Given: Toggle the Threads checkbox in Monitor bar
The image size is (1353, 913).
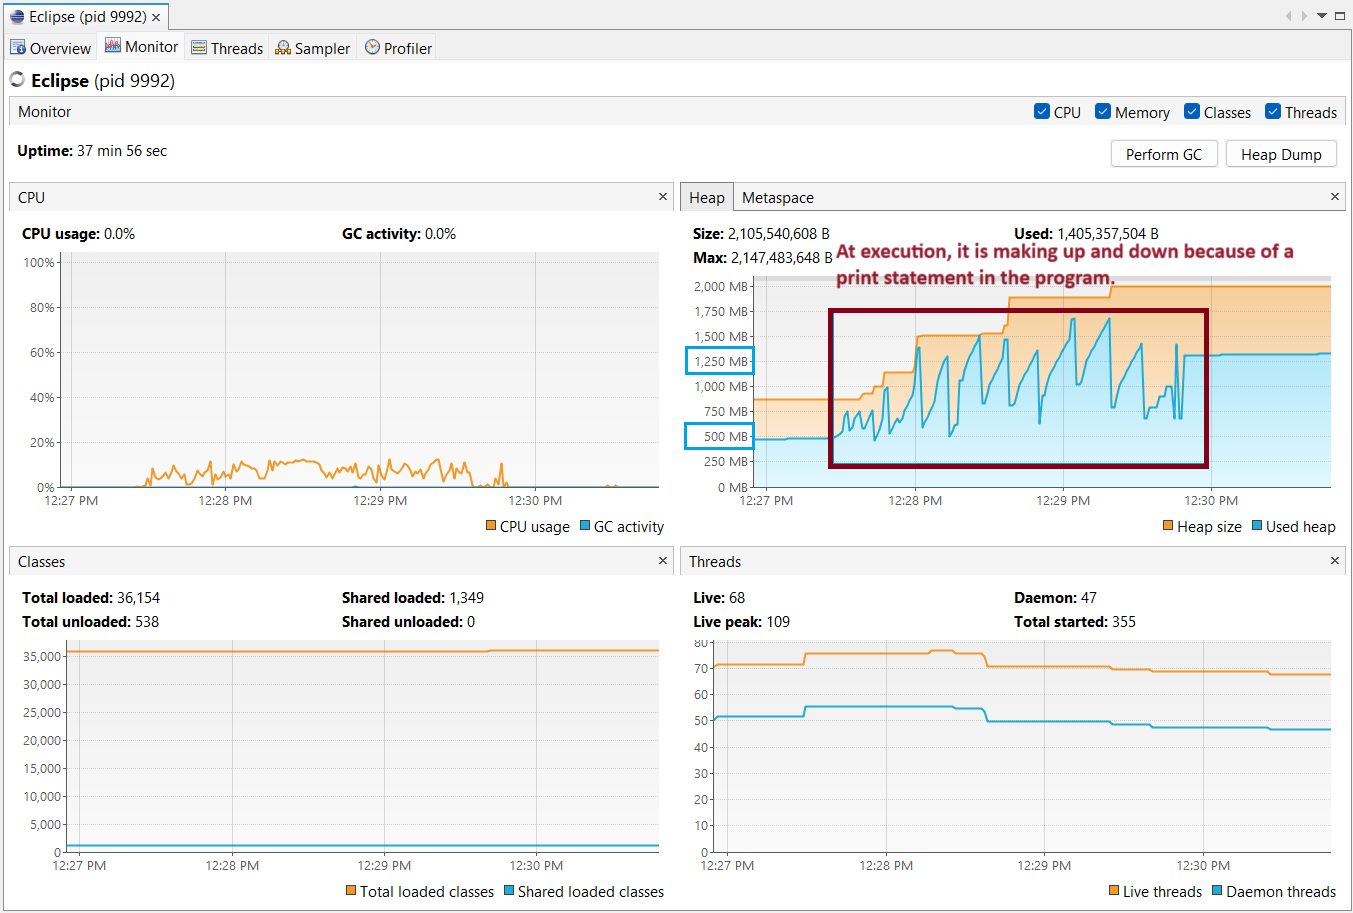Looking at the screenshot, I should click(x=1273, y=112).
